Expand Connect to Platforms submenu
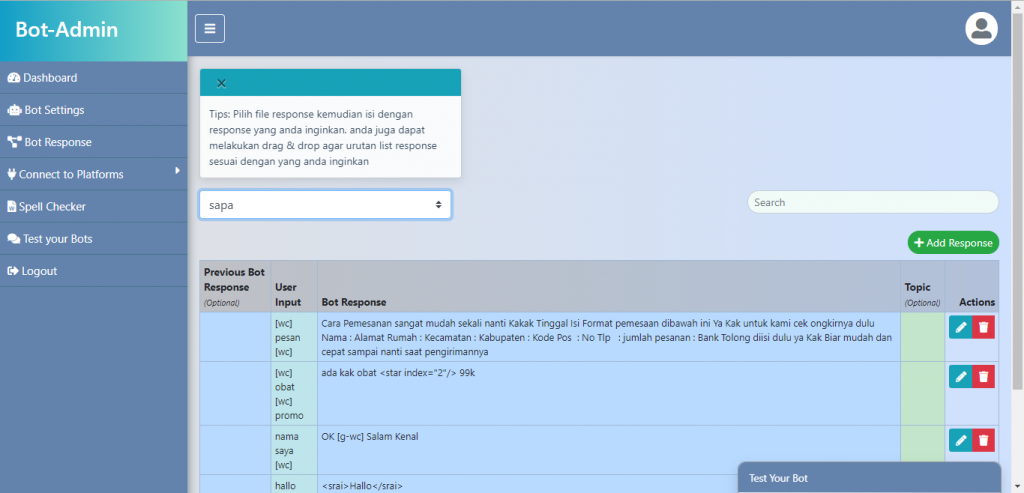The height and width of the screenshot is (493, 1024). pyautogui.click(x=93, y=174)
